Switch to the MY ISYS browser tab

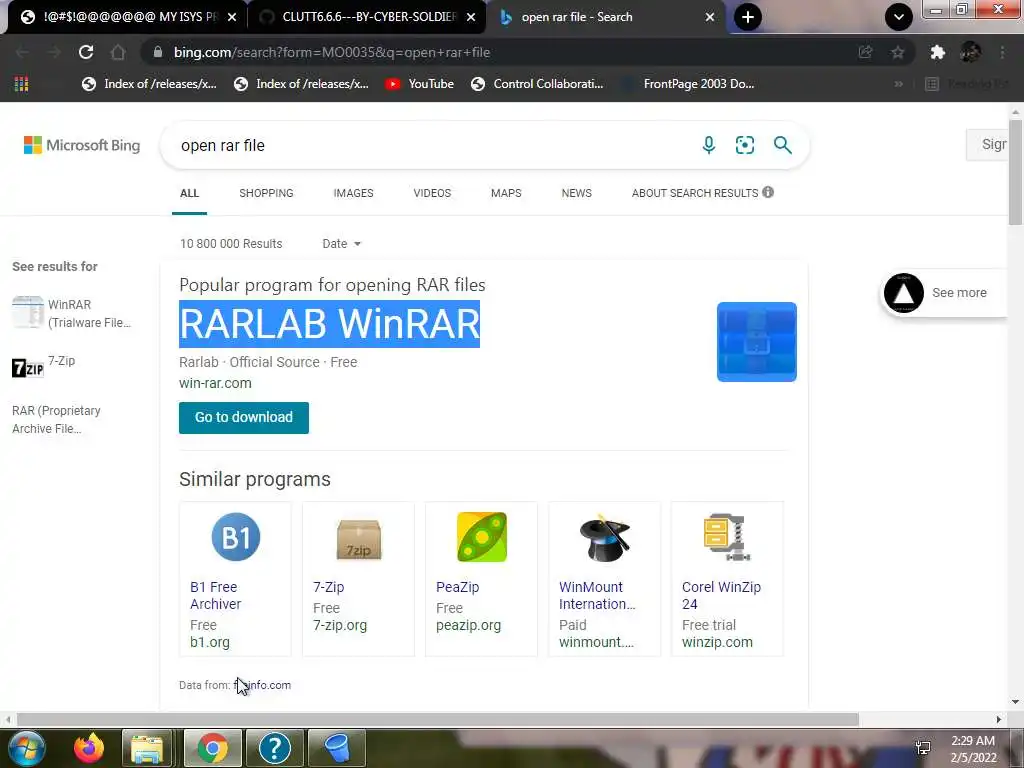pyautogui.click(x=128, y=17)
